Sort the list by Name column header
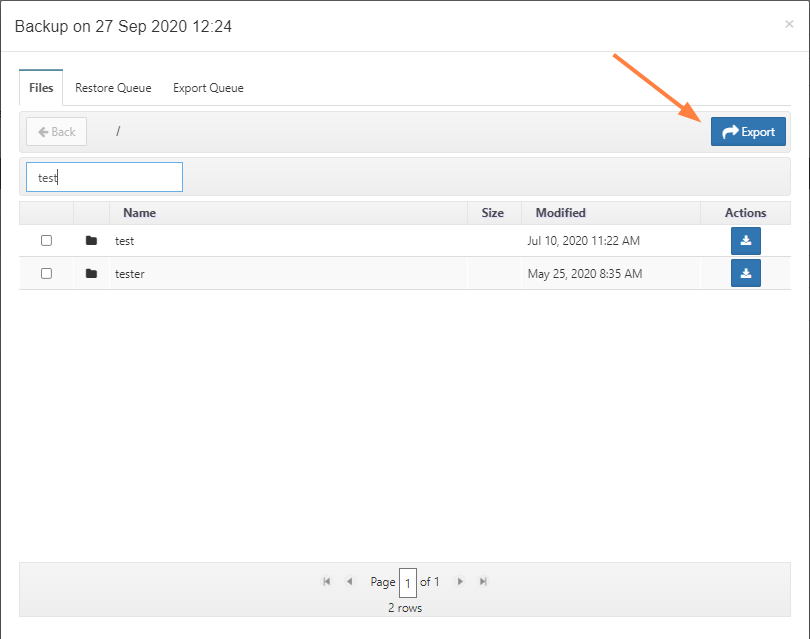810x639 pixels. tap(139, 213)
